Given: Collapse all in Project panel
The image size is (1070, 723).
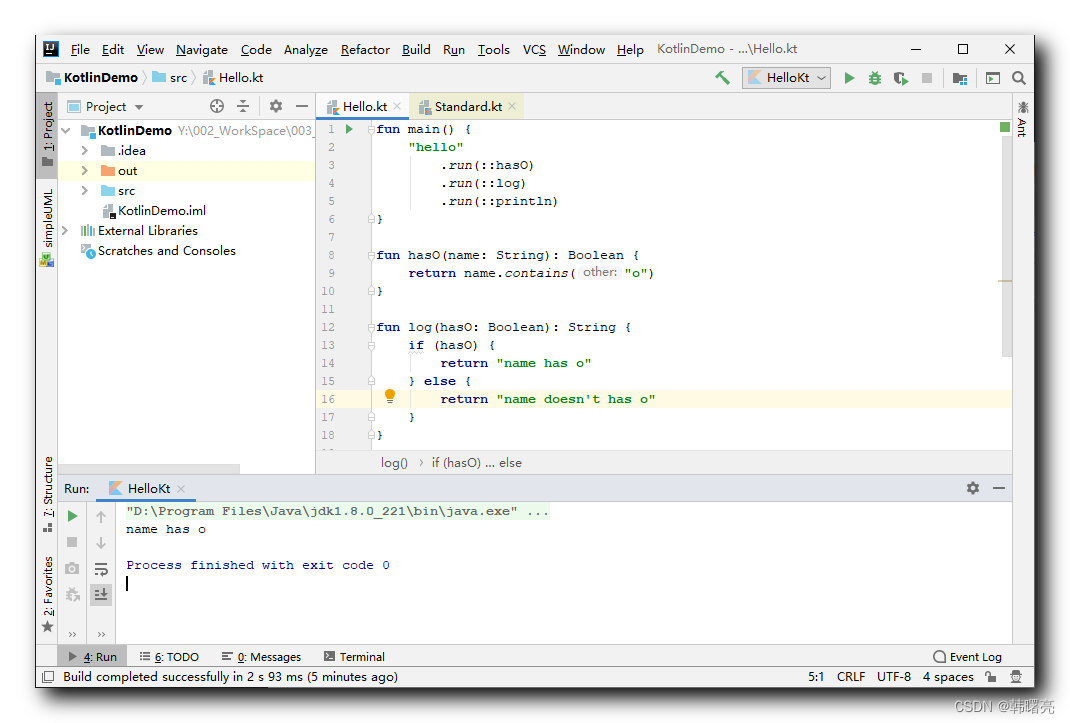Looking at the screenshot, I should tap(243, 106).
